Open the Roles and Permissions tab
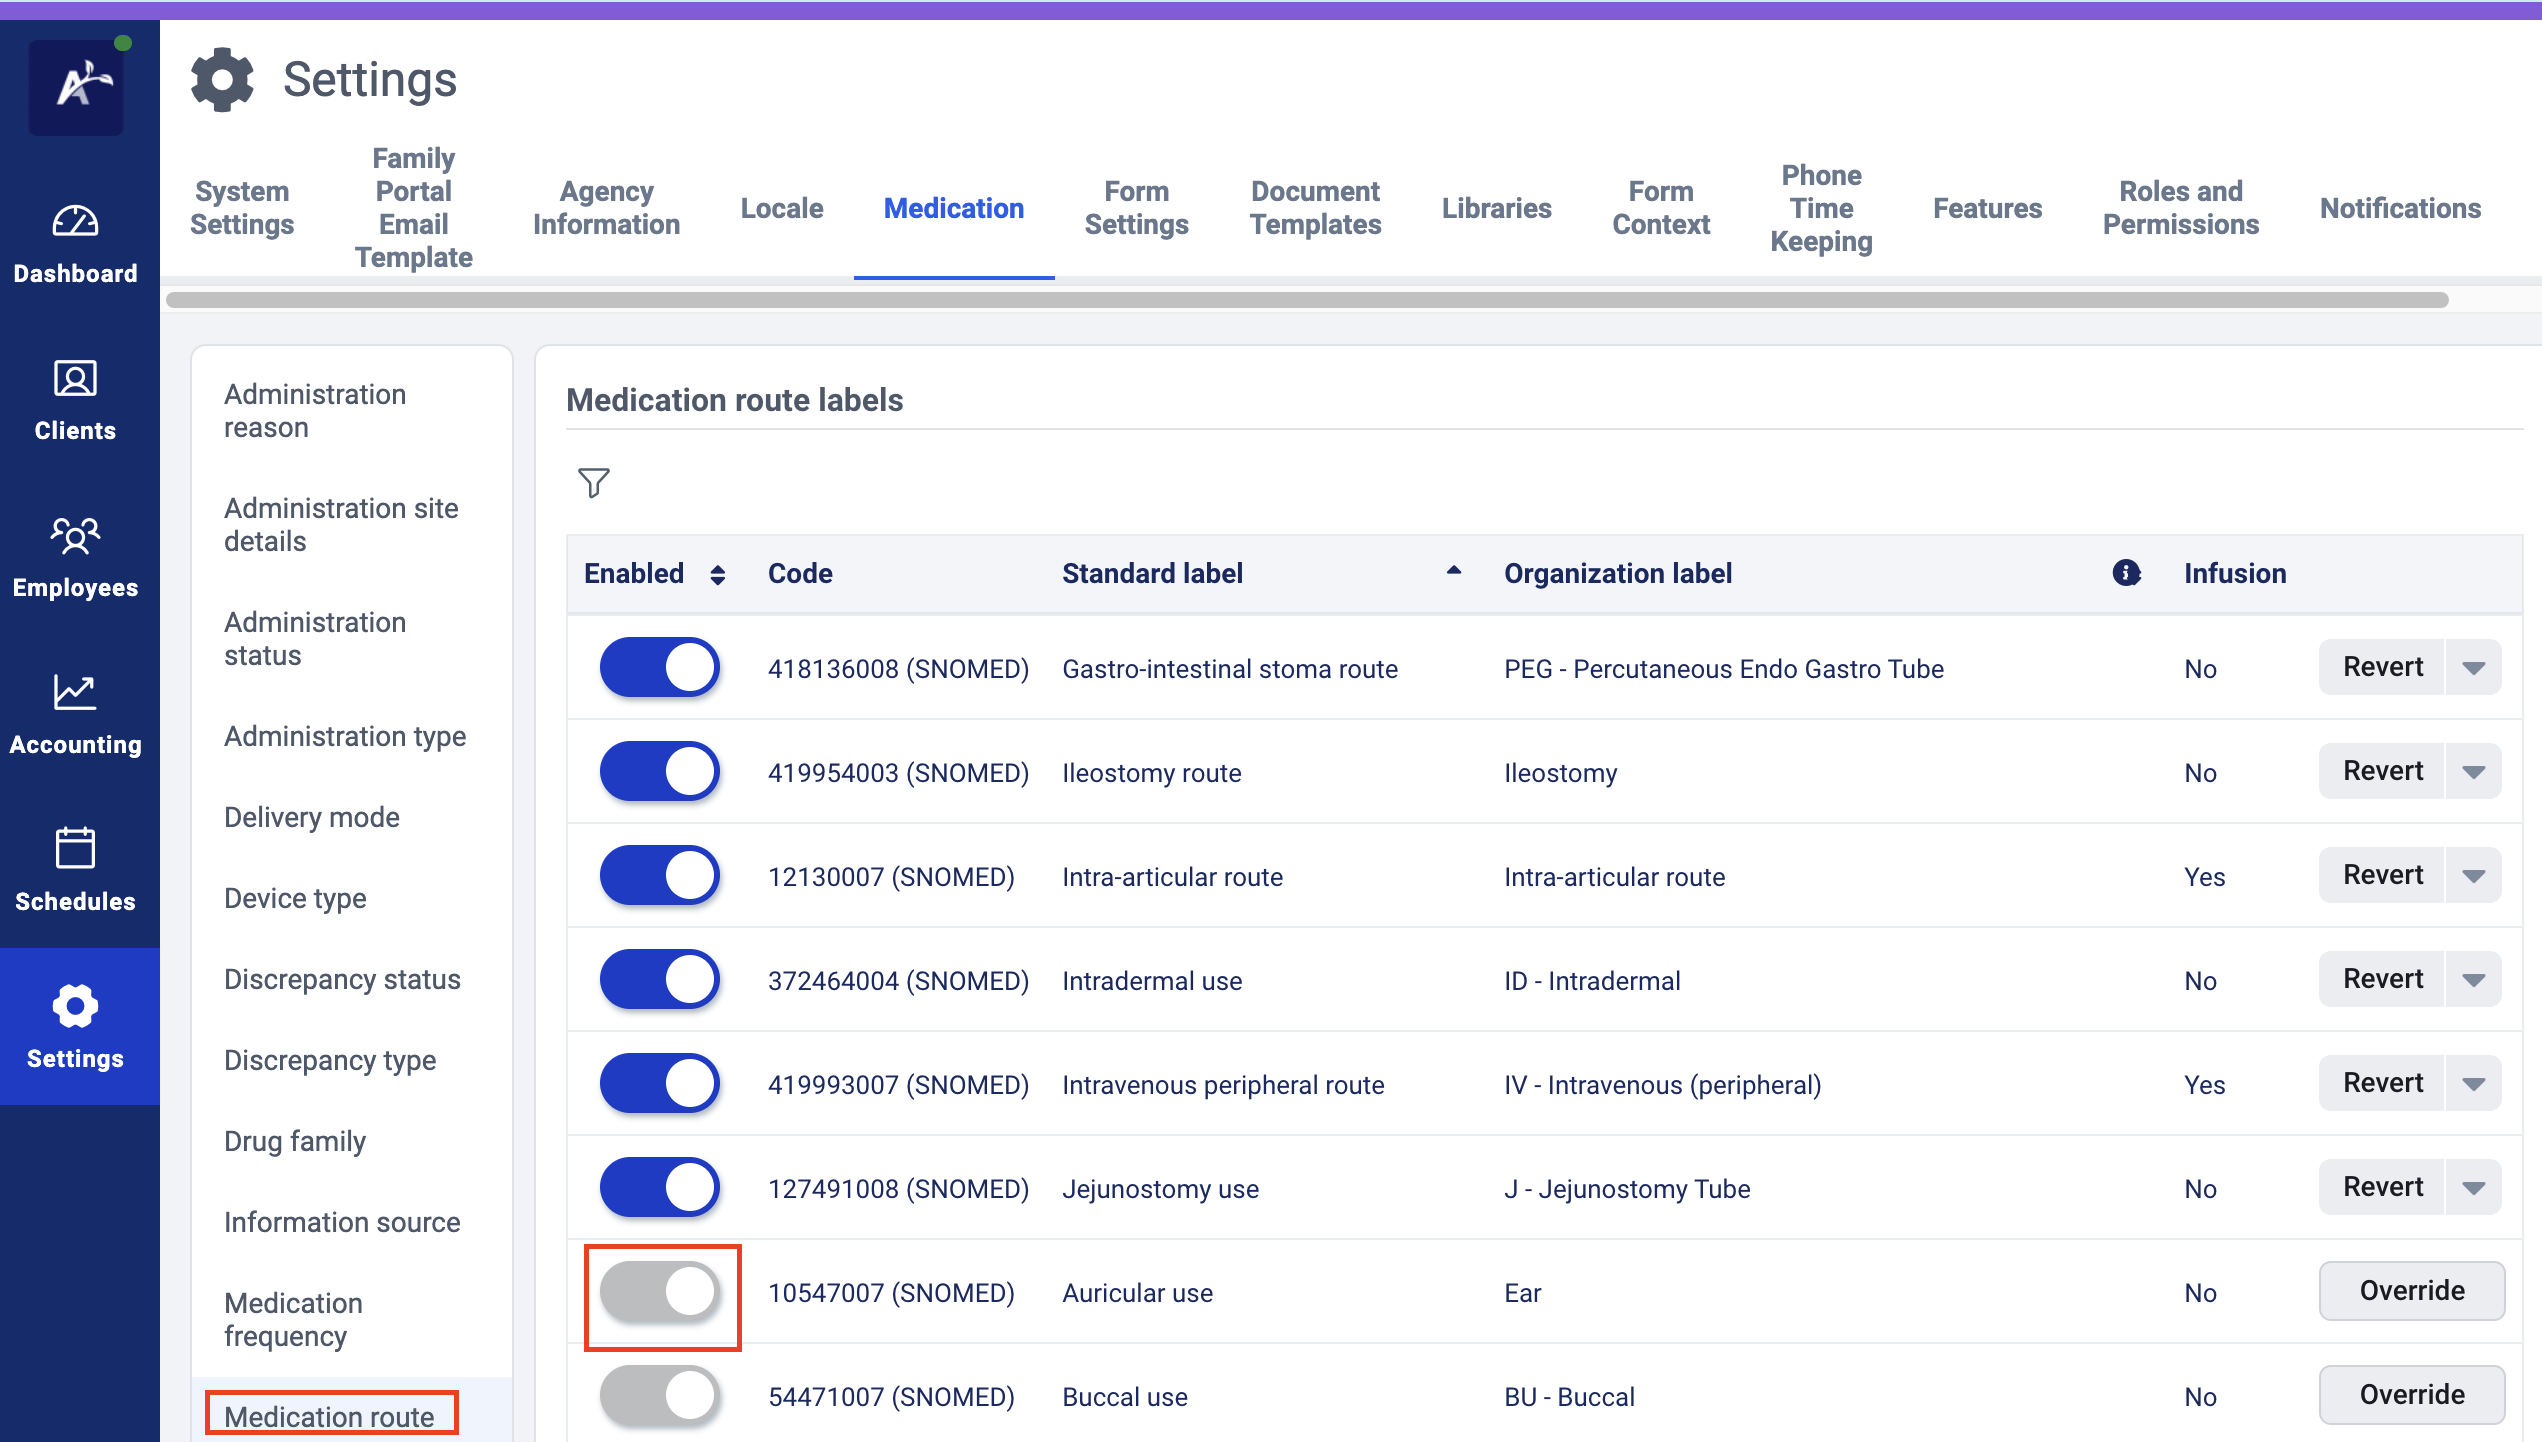The height and width of the screenshot is (1442, 2542). point(2180,208)
